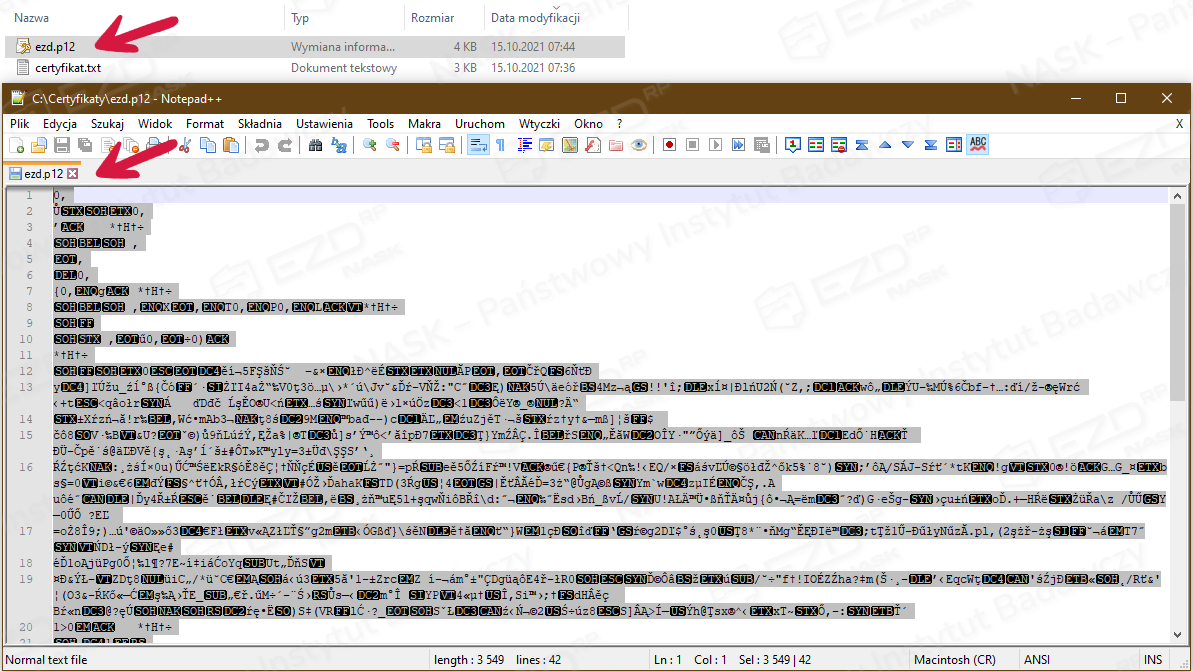The image size is (1193, 672).
Task: Click the Undo arrow icon
Action: click(x=261, y=146)
